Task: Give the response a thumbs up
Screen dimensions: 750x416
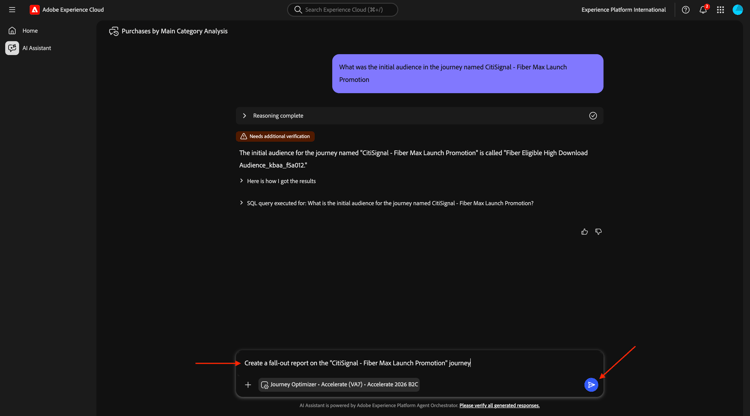Action: (x=584, y=231)
